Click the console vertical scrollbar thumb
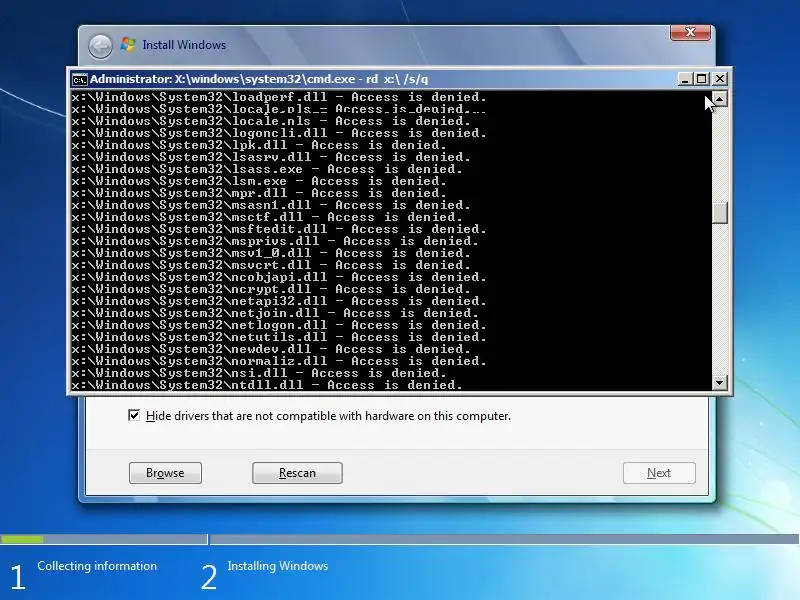 (719, 213)
